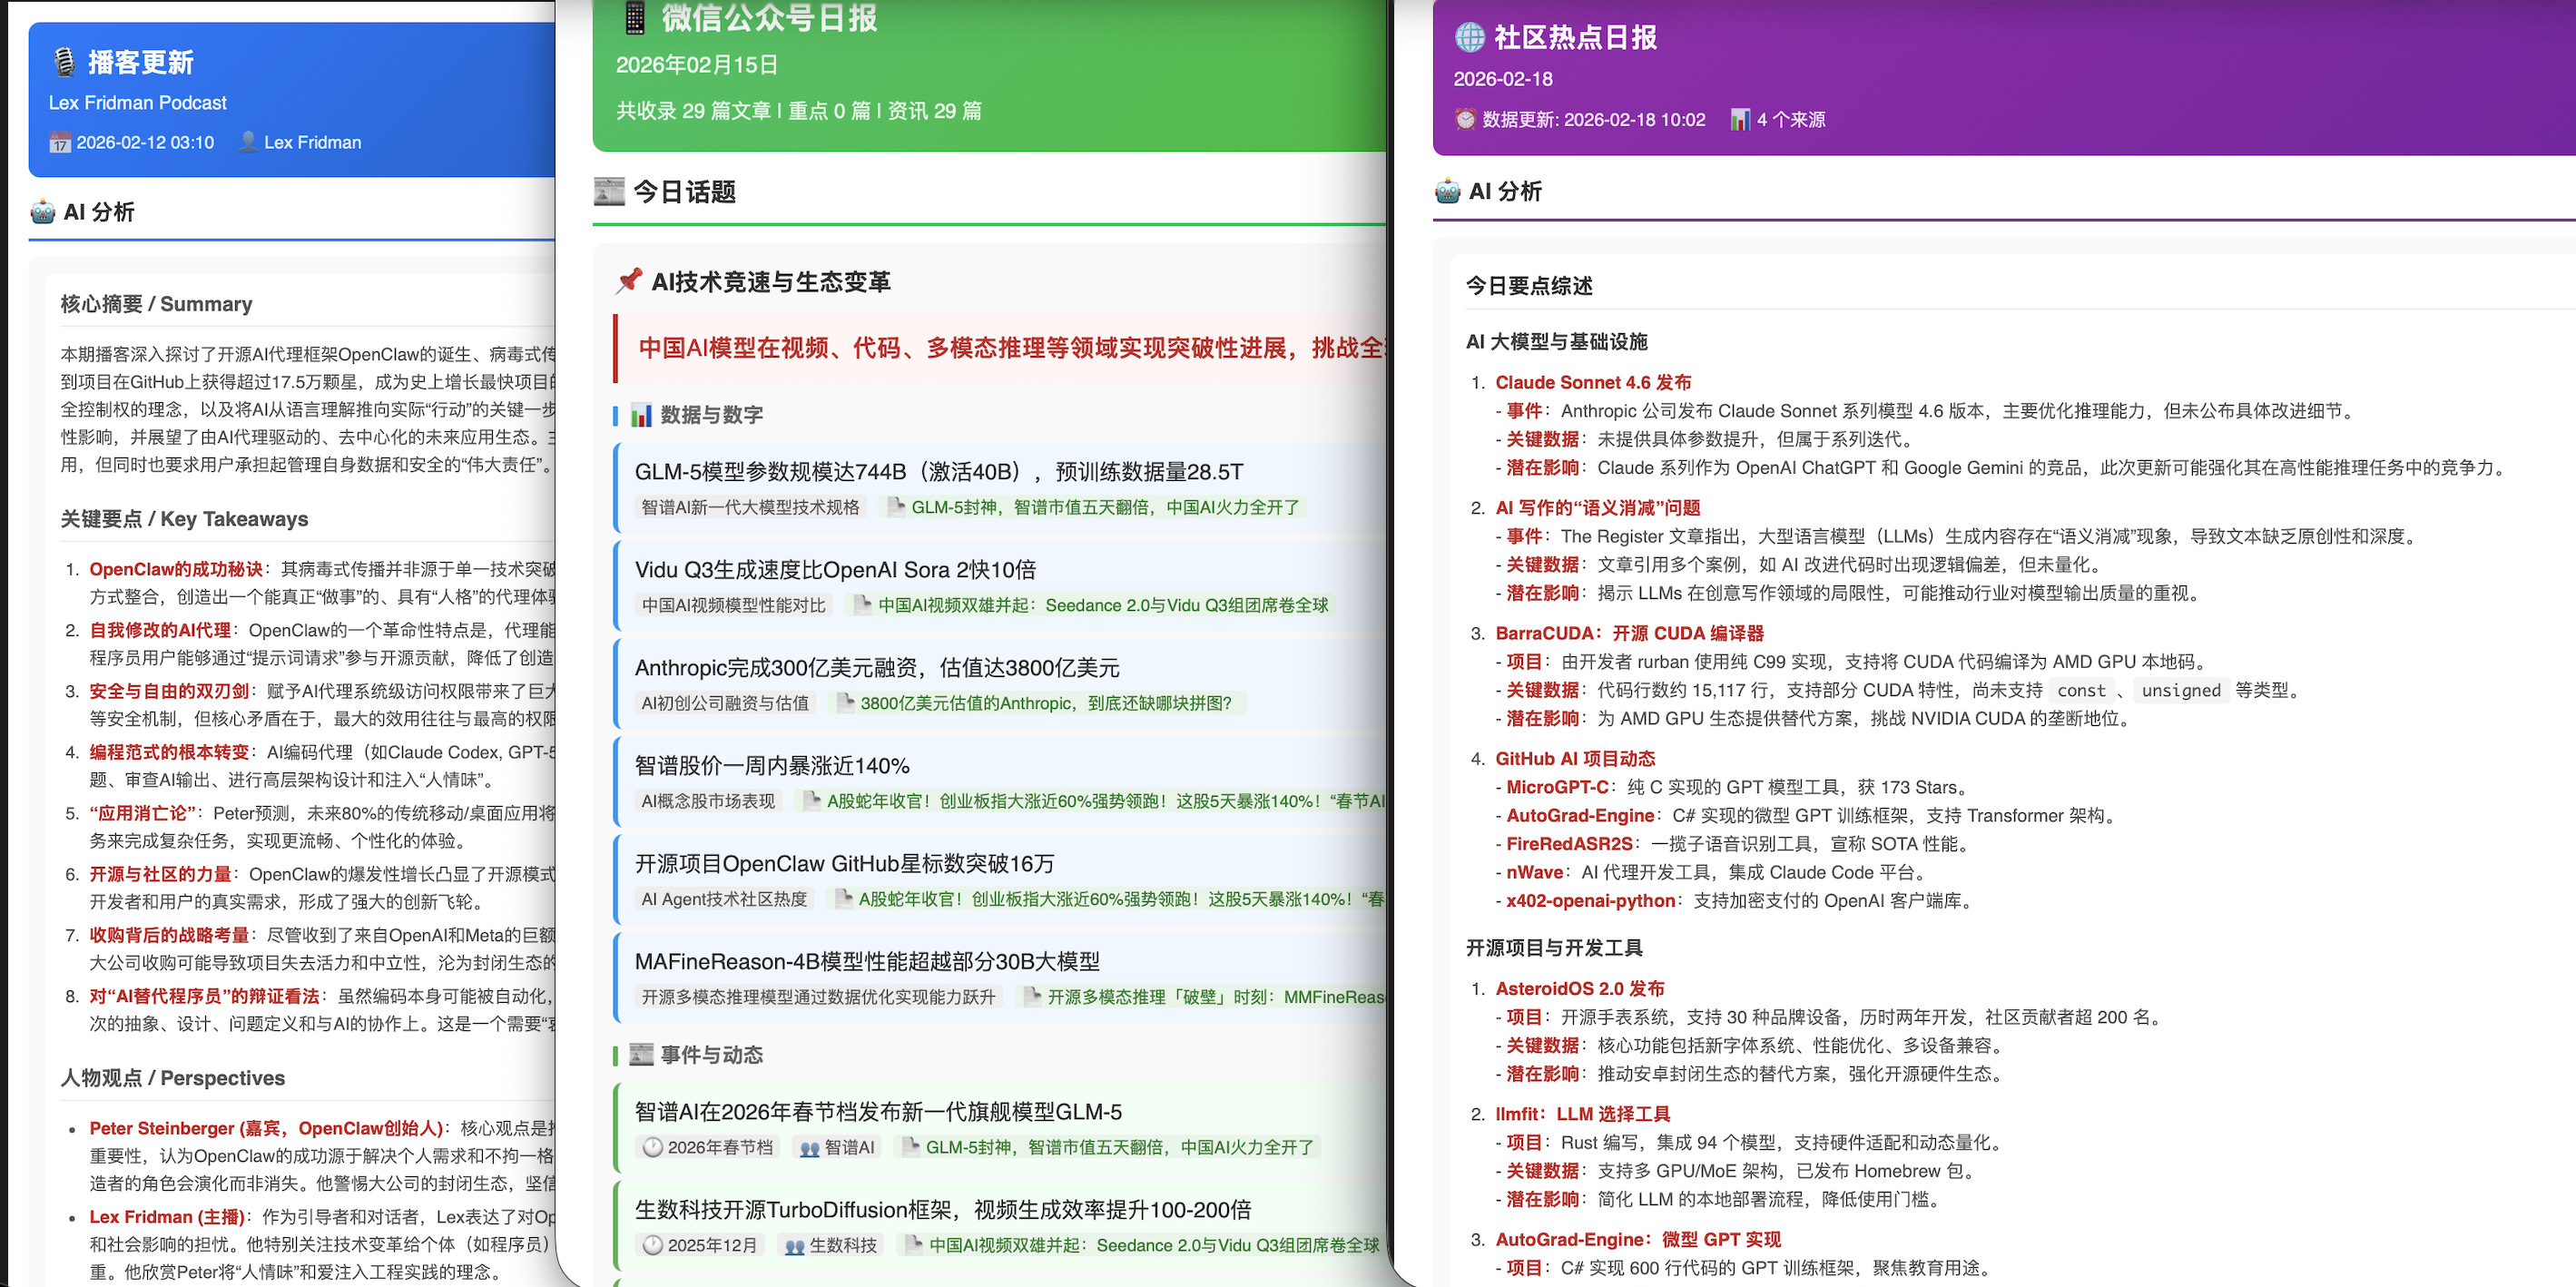Click the 开源项目与开发工具 section heading
2576x1287 pixels.
click(1554, 948)
